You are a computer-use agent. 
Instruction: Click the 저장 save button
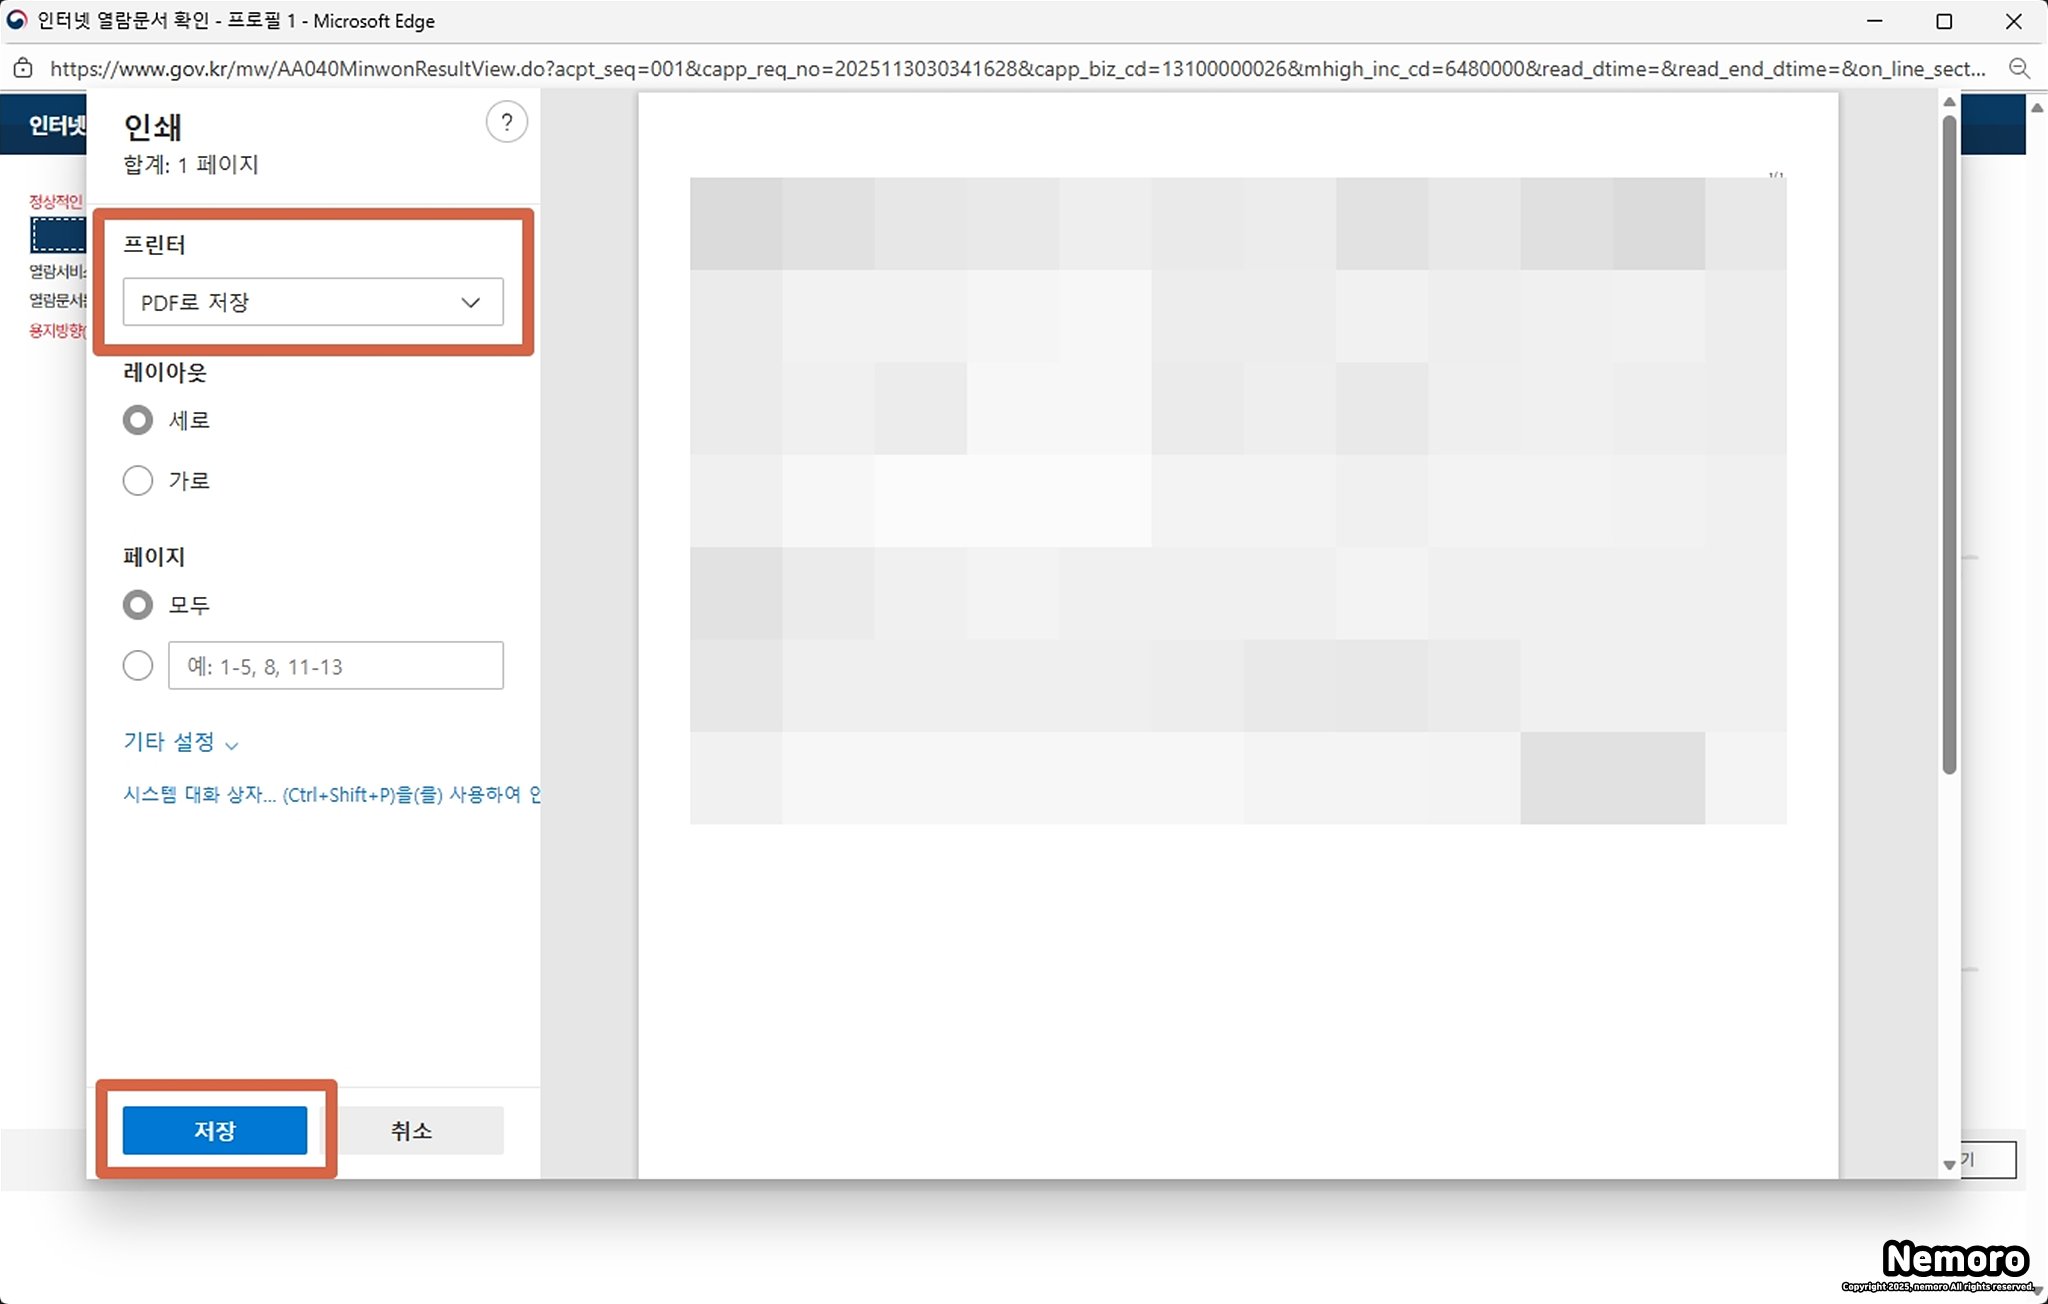[214, 1130]
